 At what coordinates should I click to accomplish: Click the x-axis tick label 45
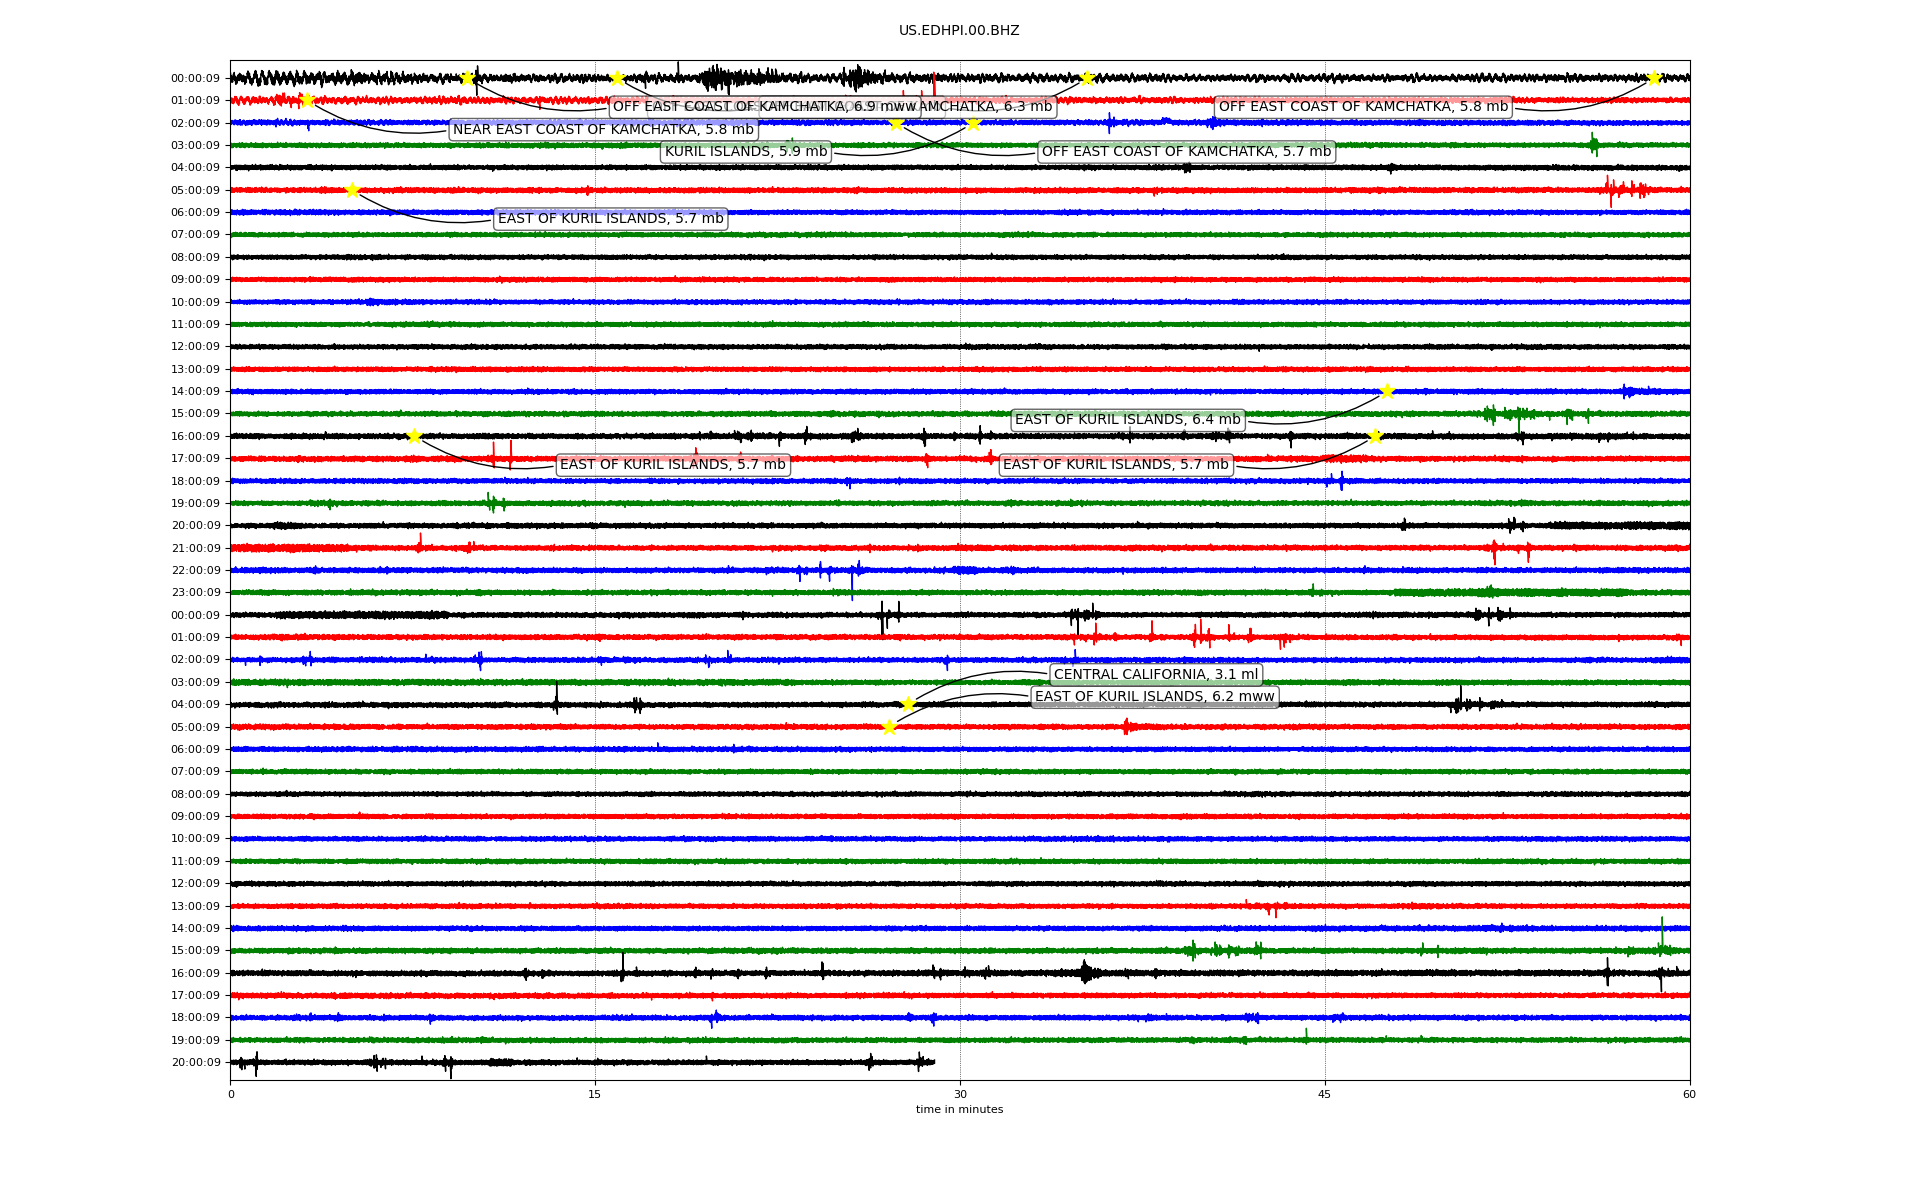point(1325,1094)
